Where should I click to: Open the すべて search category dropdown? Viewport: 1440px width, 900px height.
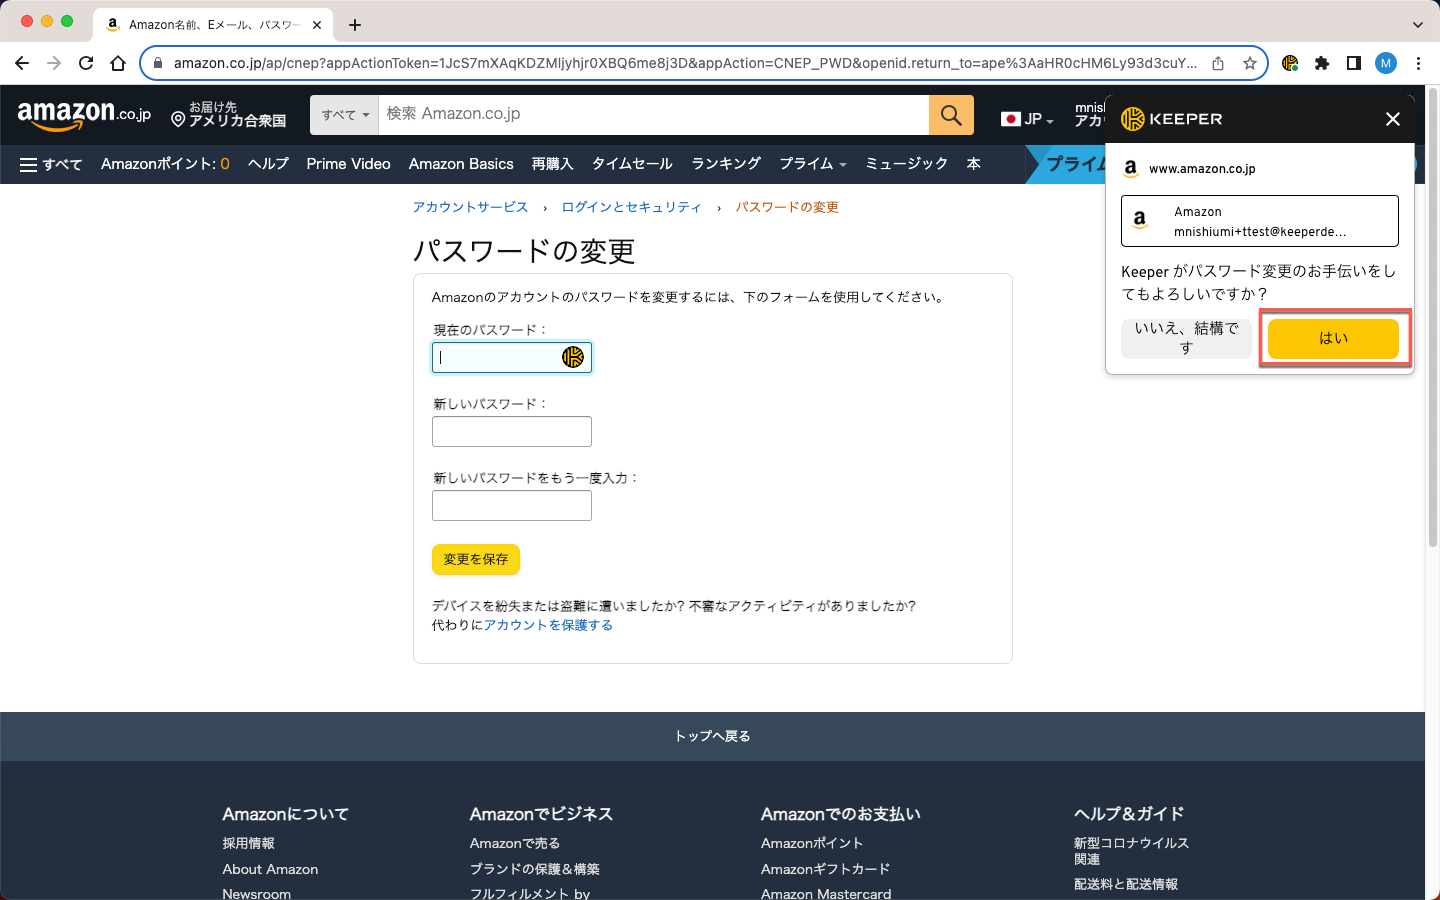(345, 115)
